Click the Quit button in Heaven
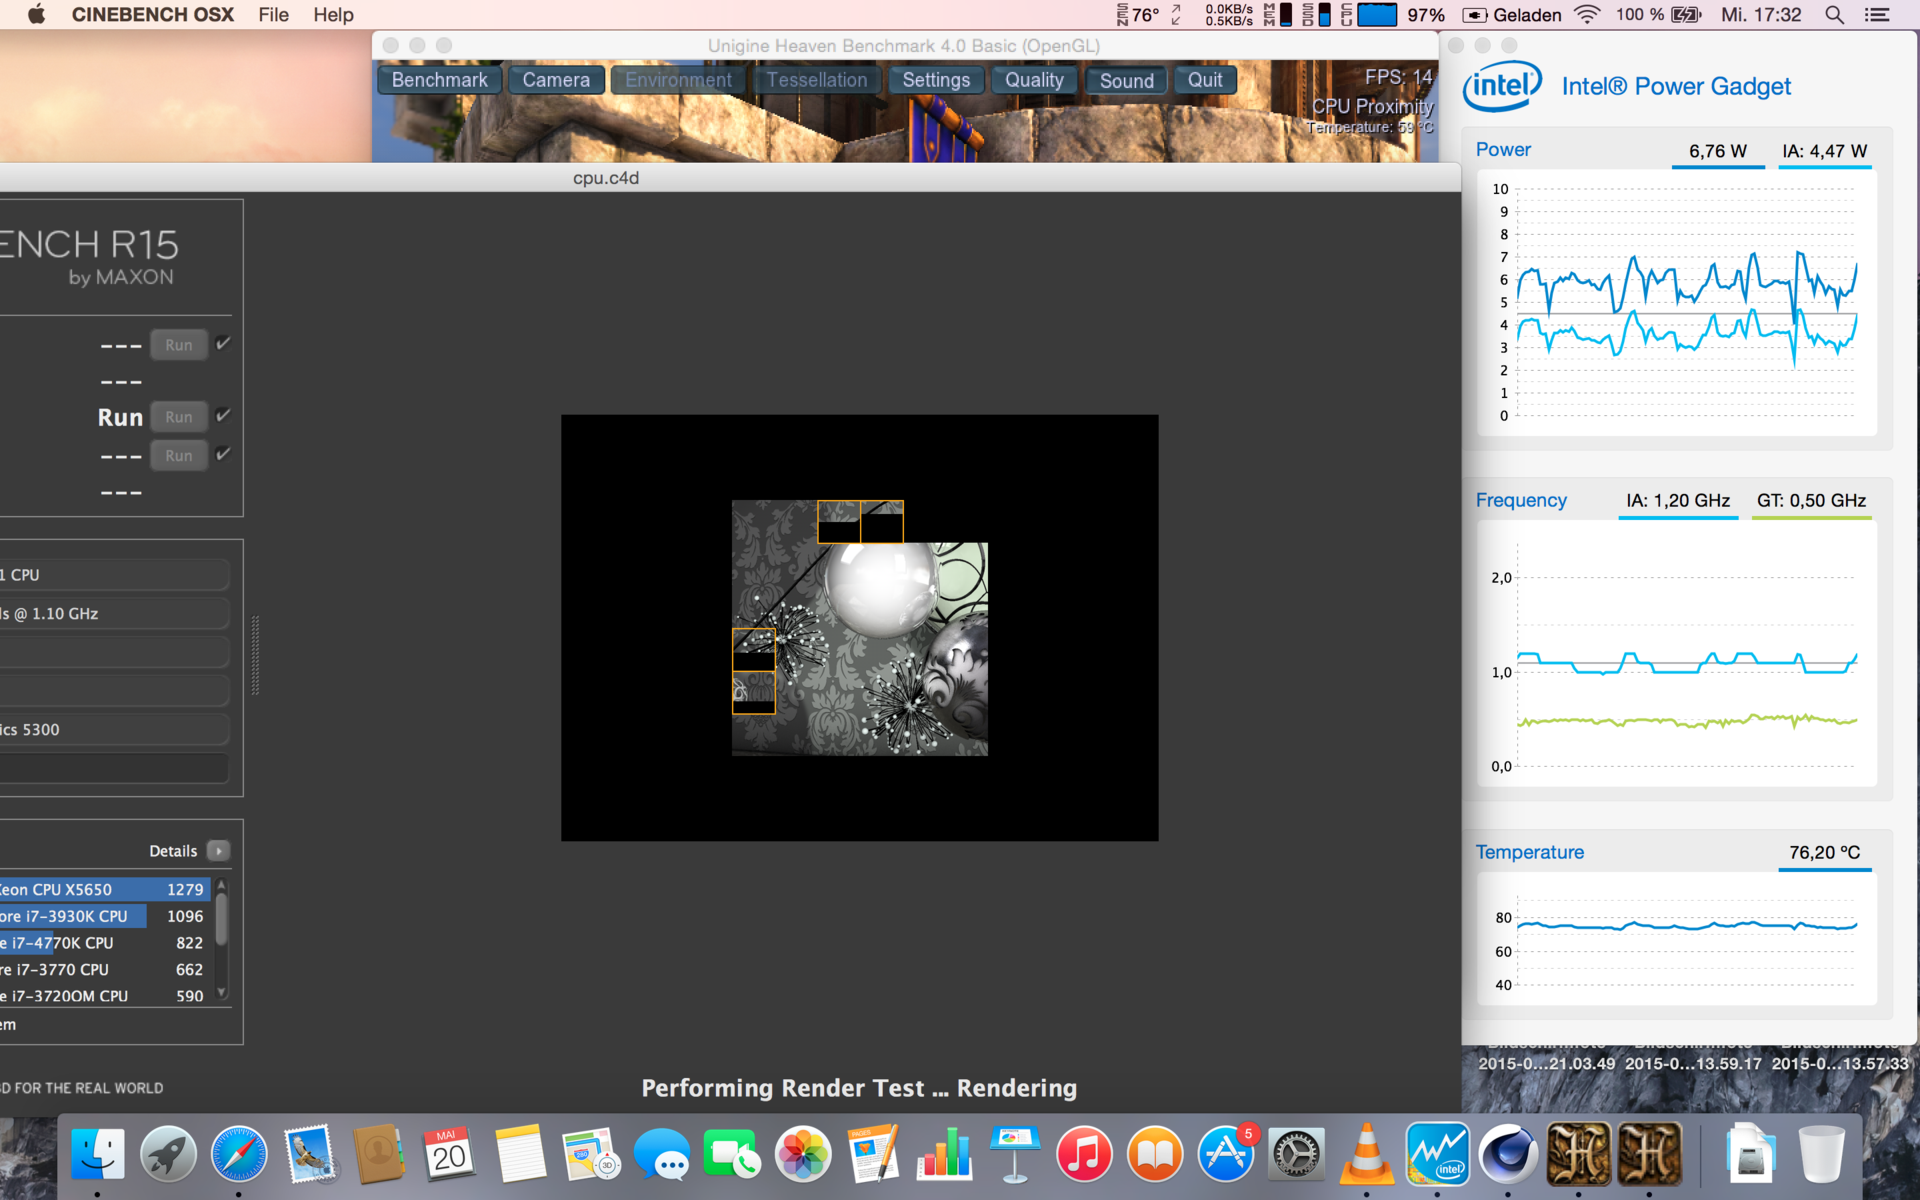 pyautogui.click(x=1204, y=80)
